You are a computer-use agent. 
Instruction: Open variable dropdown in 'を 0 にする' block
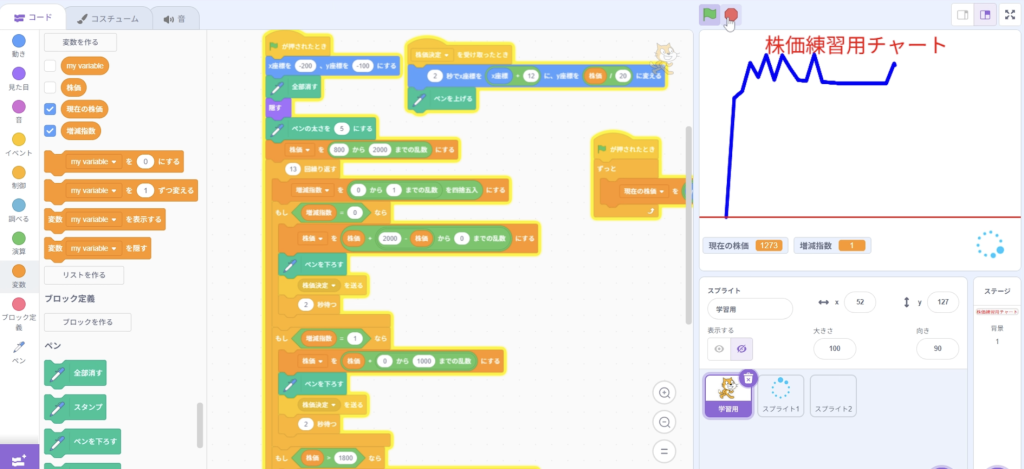coord(94,161)
